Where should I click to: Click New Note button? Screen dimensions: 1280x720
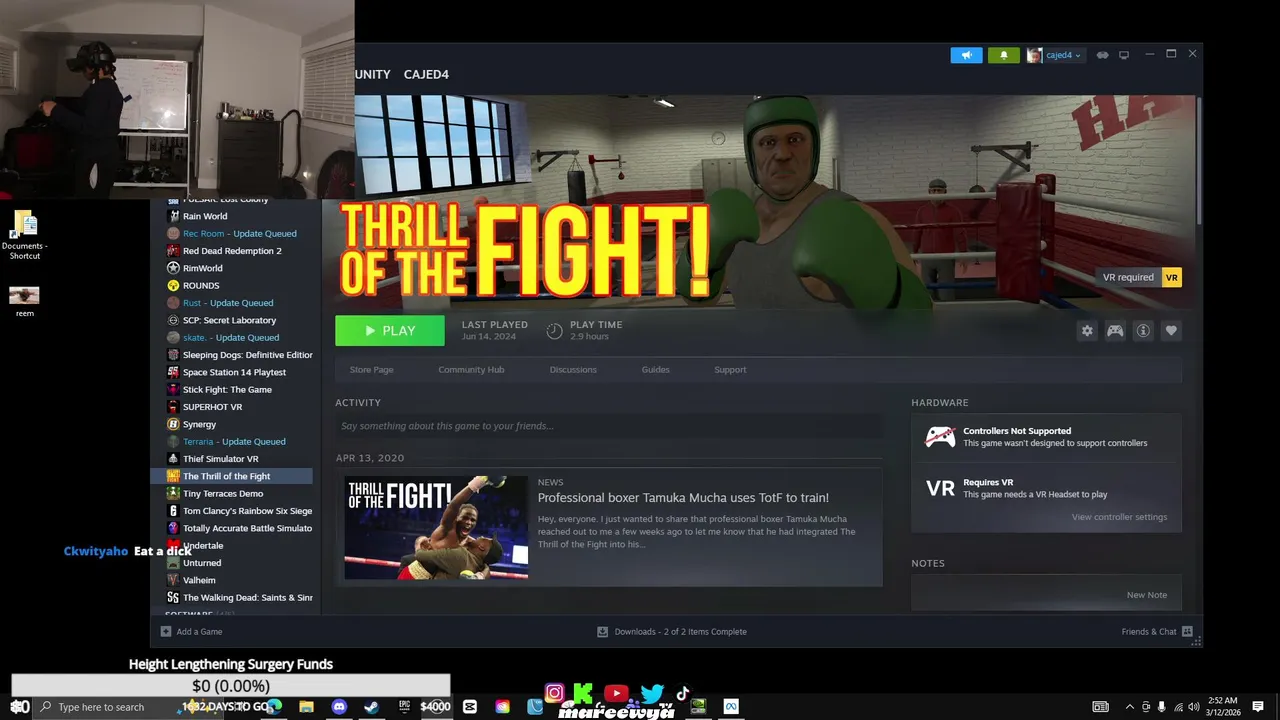[1147, 595]
